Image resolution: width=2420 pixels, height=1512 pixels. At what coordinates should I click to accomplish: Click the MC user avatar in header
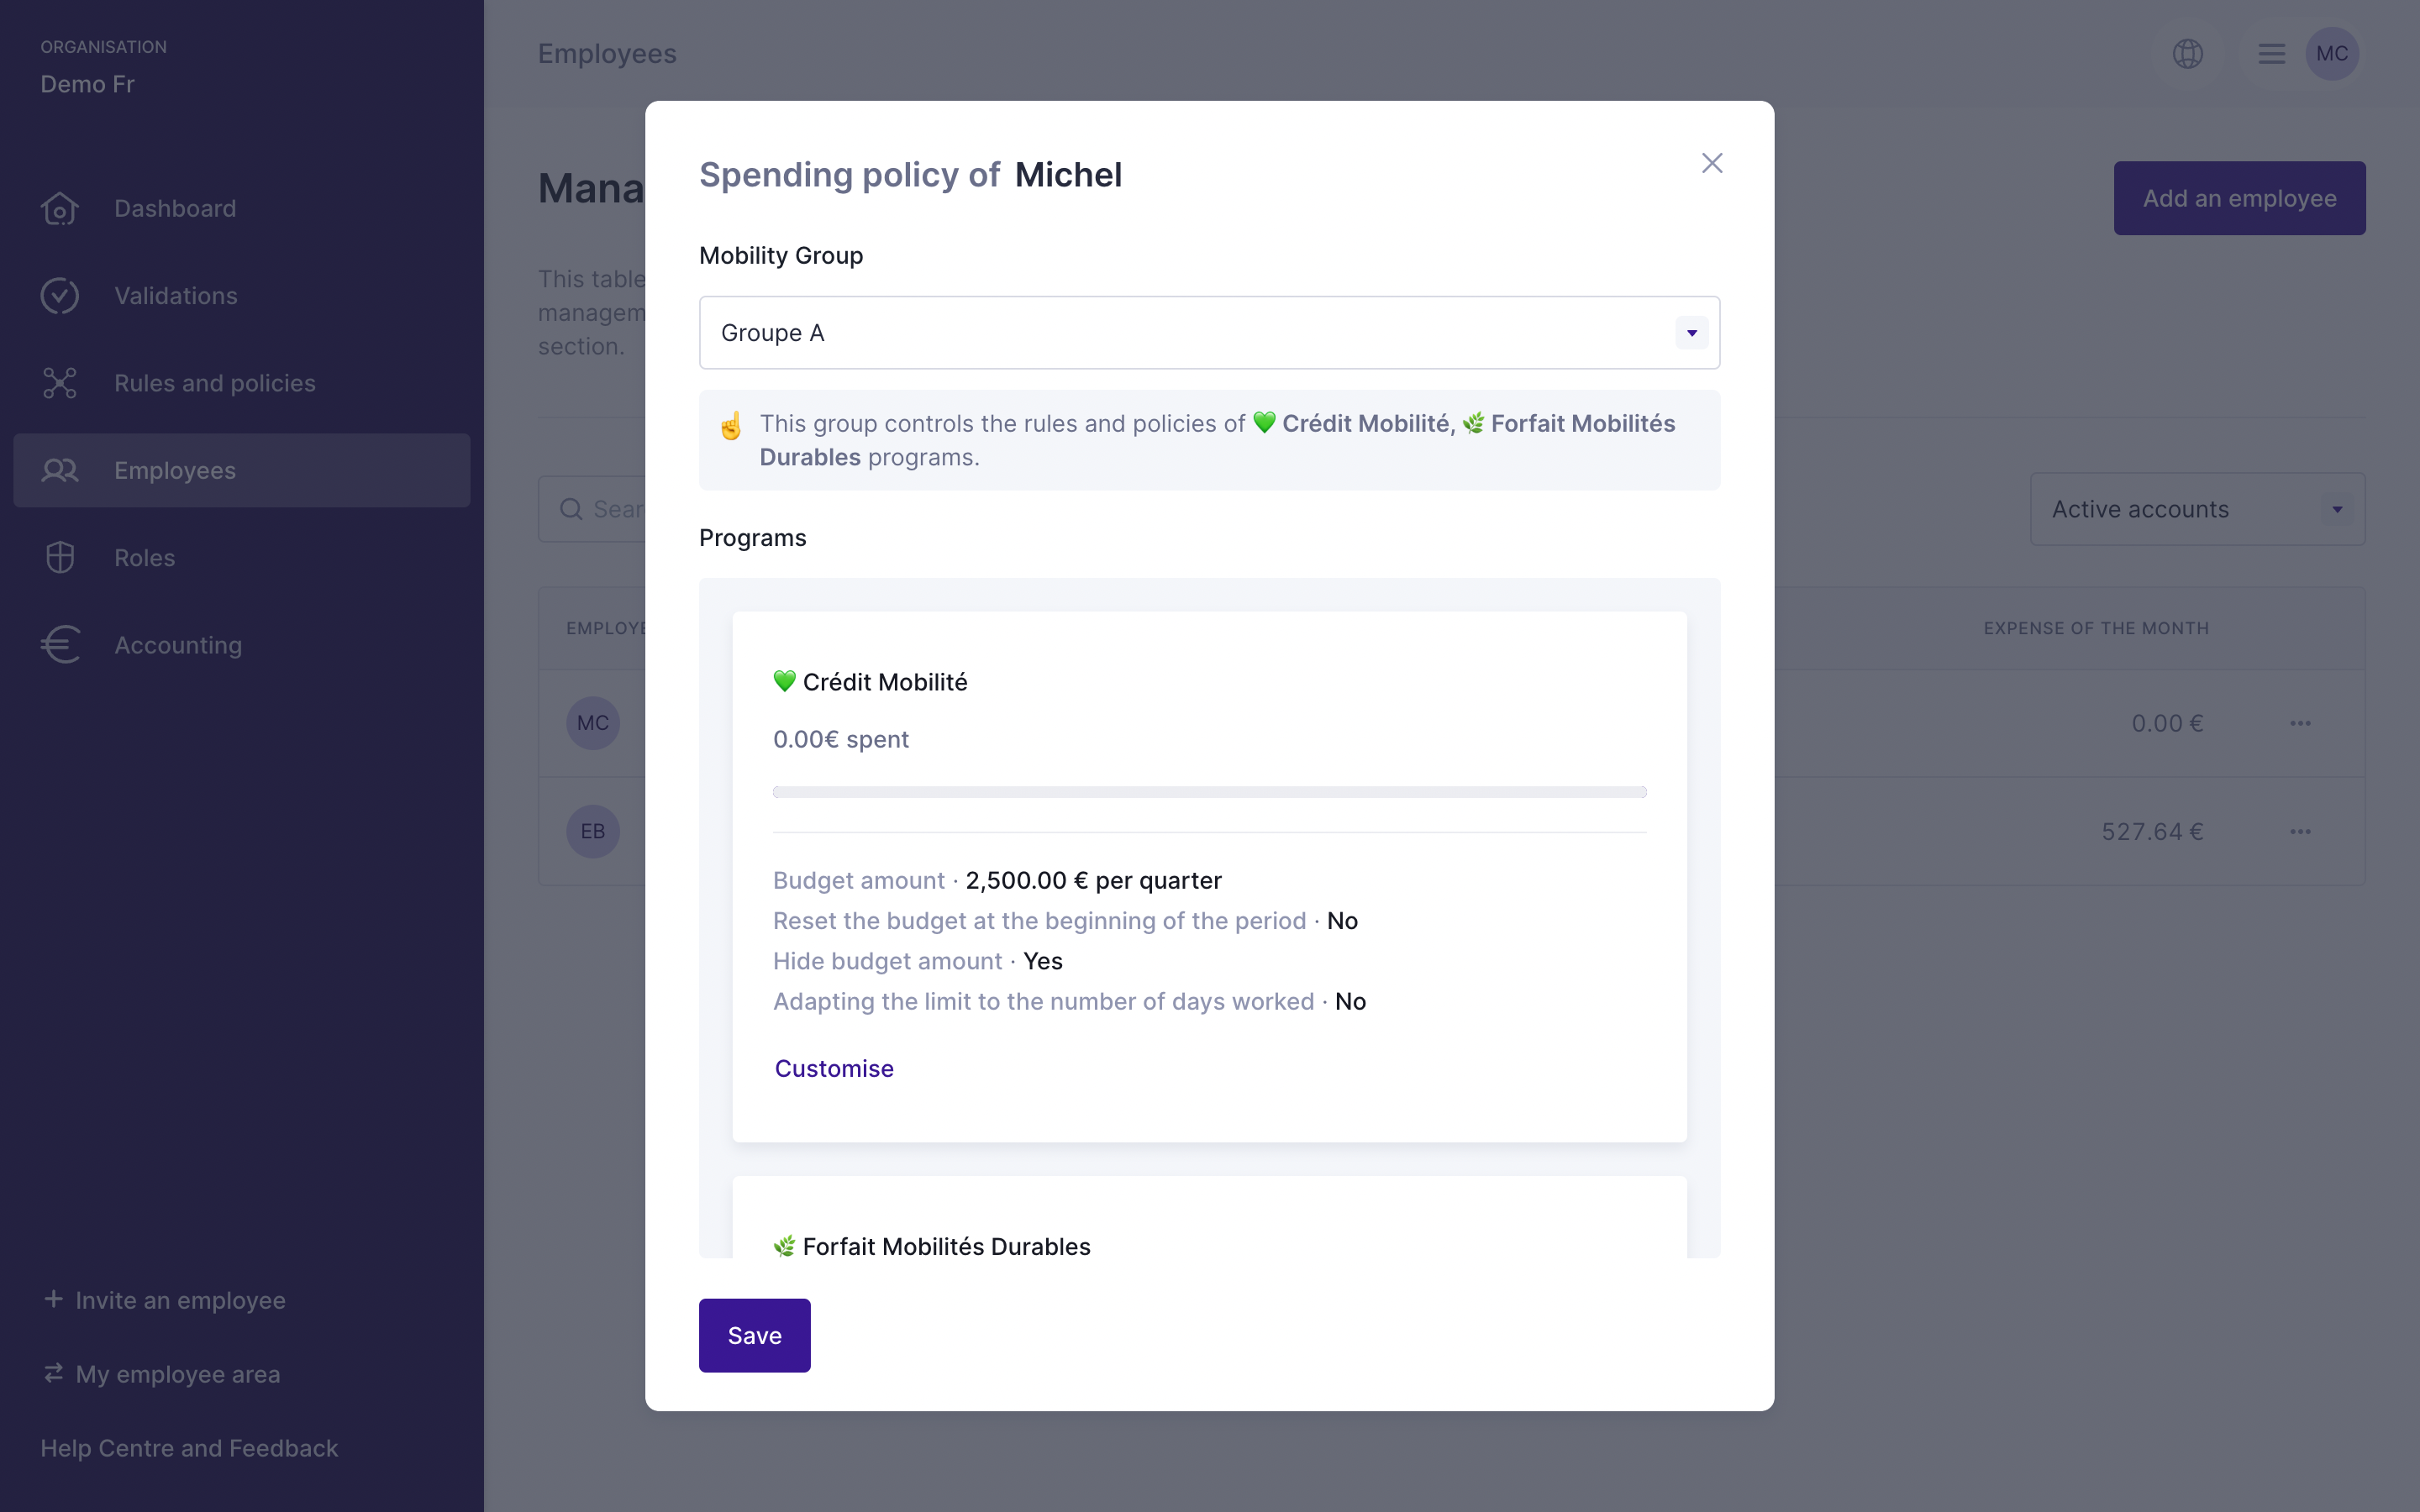click(x=2332, y=54)
